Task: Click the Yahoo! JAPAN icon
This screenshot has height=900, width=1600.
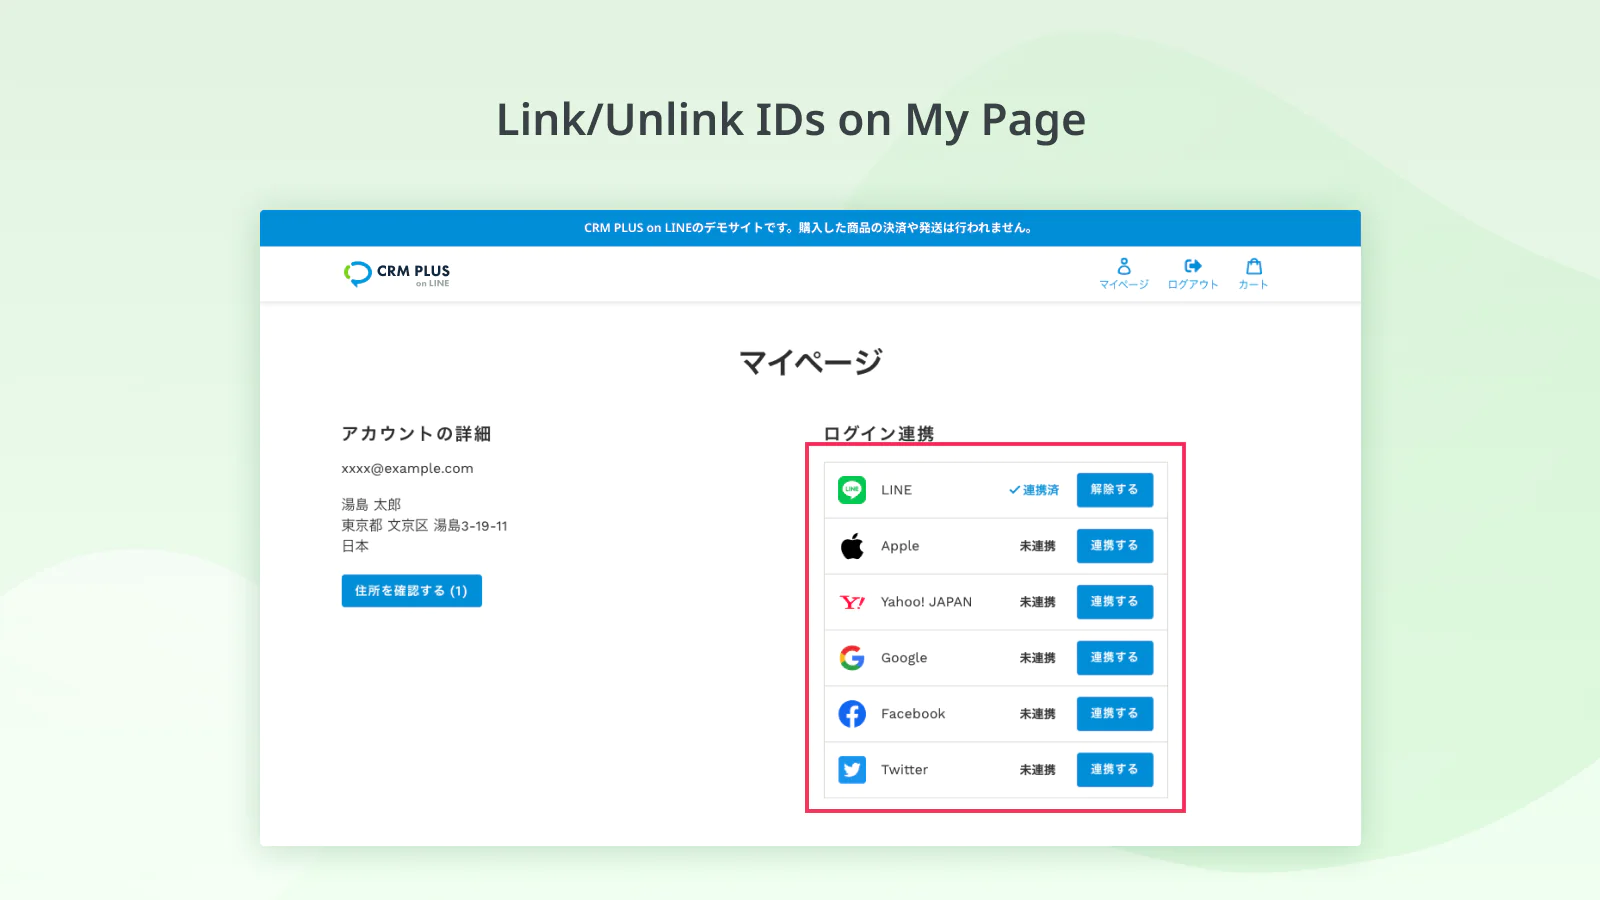Action: [852, 602]
